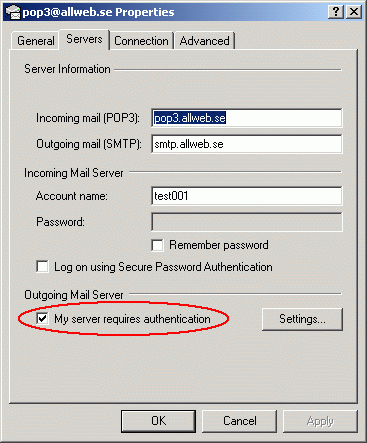
Task: Open outgoing server Settings button
Action: 302,319
